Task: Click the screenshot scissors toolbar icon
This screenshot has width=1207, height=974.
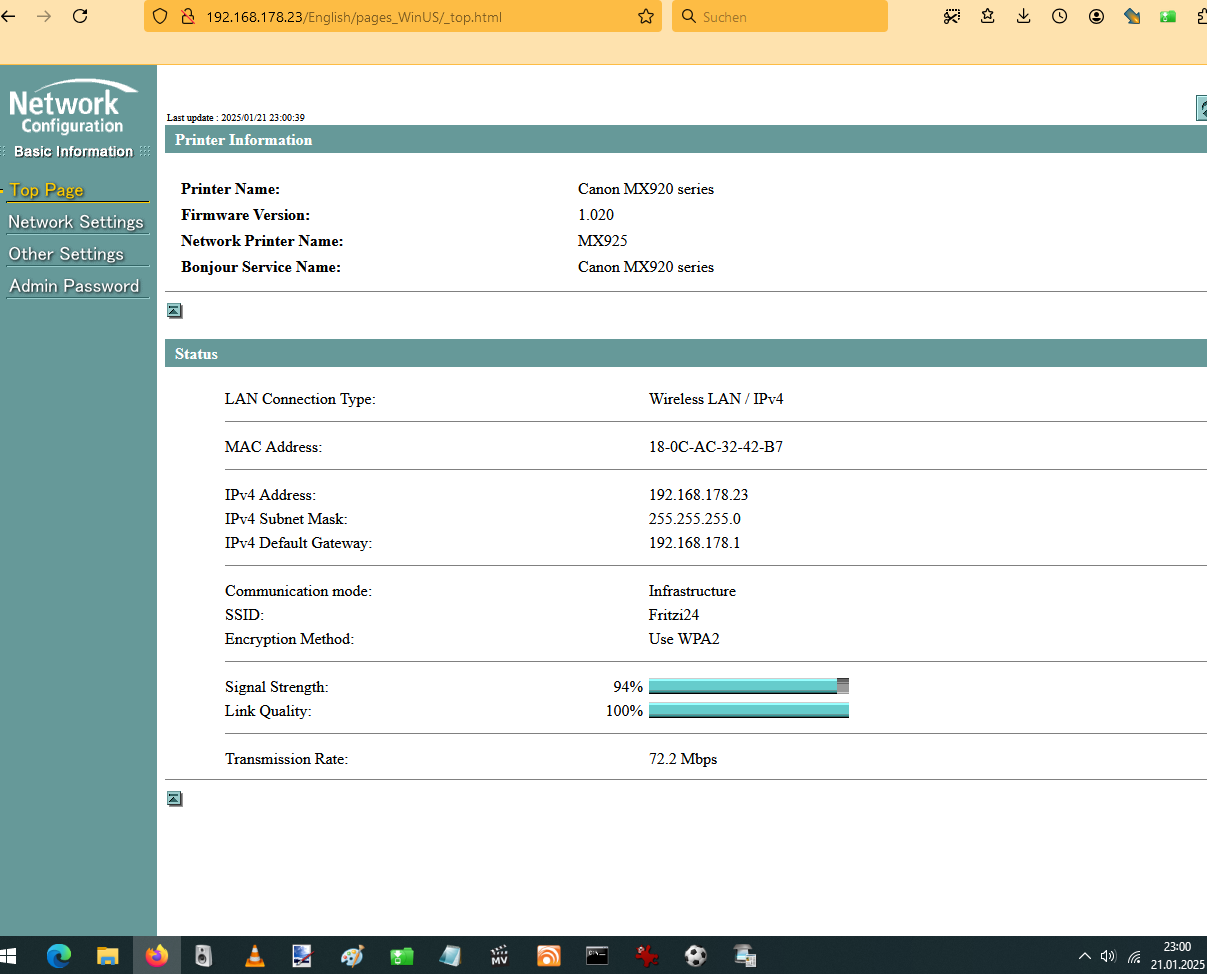Action: coord(952,16)
